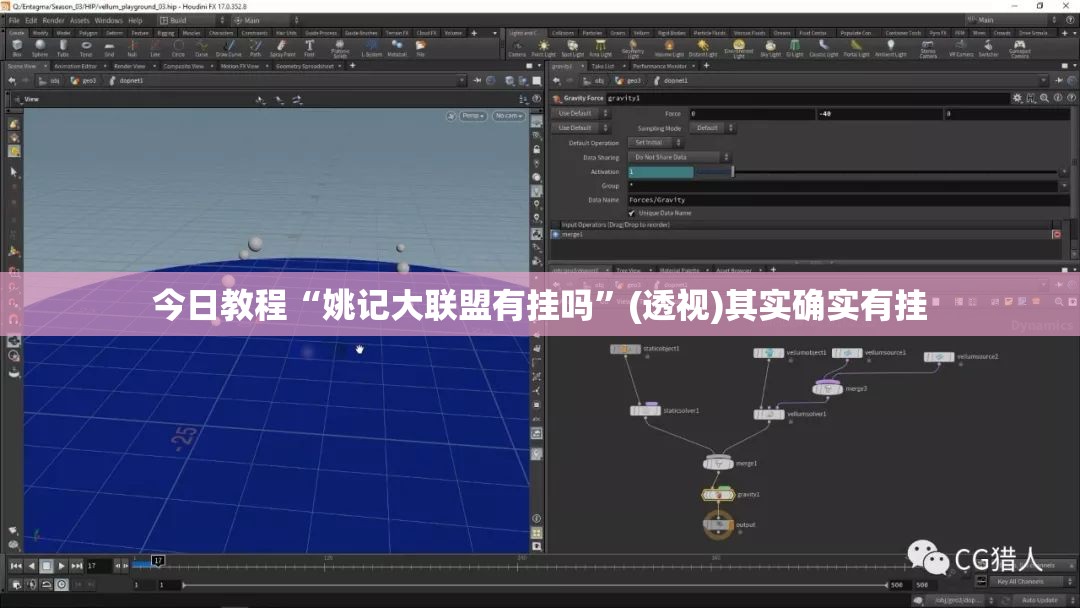Switch to the Performance Monitor tab
The height and width of the screenshot is (608, 1080).
pos(660,66)
